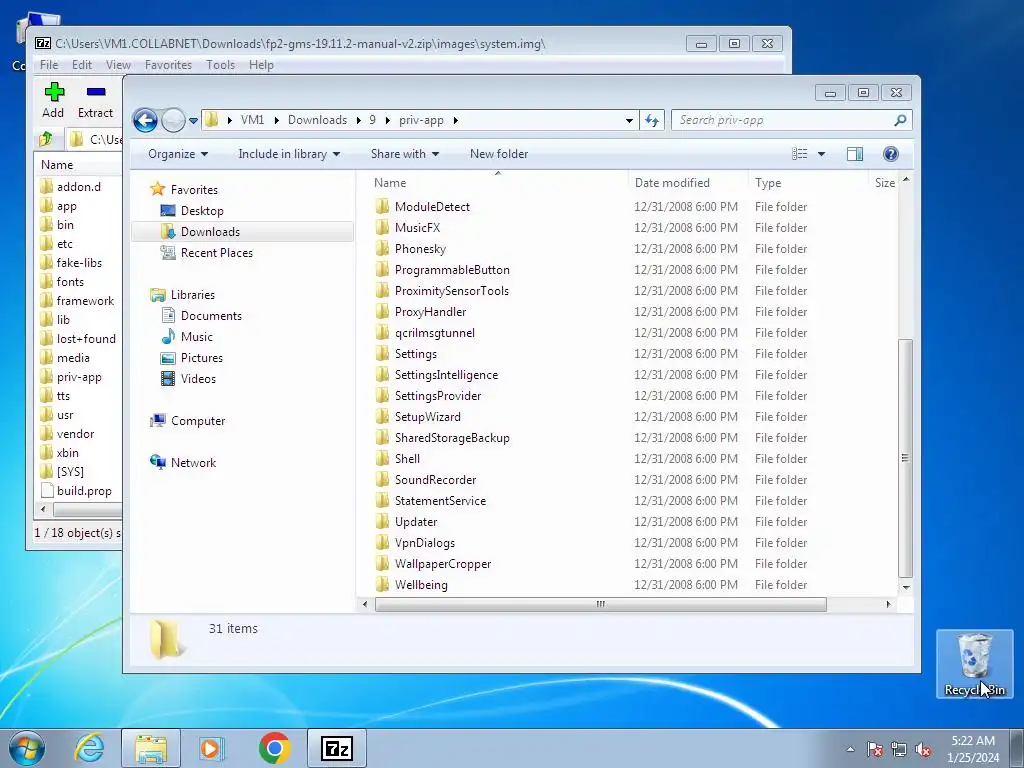The image size is (1024, 768).
Task: Click the Downloads breadcrumb segment
Action: click(317, 120)
